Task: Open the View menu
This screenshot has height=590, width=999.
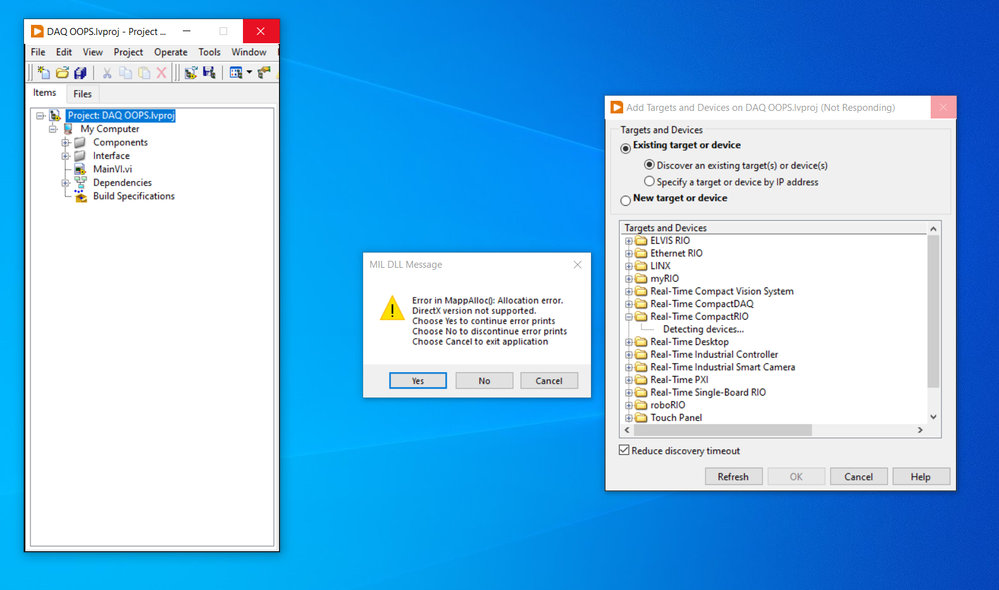Action: (x=92, y=52)
